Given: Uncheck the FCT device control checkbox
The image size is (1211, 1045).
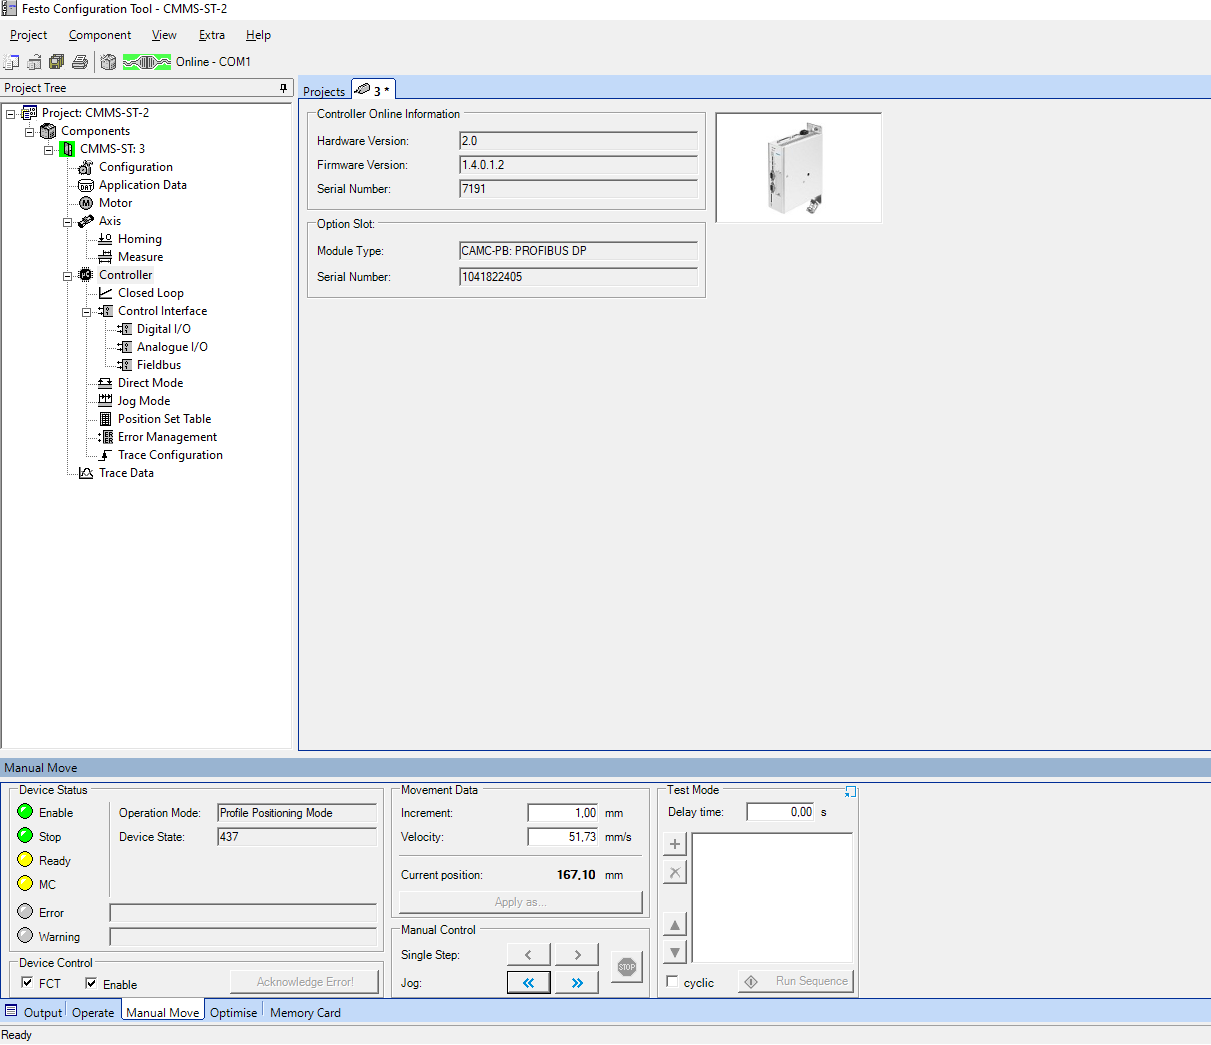Looking at the screenshot, I should pyautogui.click(x=27, y=983).
